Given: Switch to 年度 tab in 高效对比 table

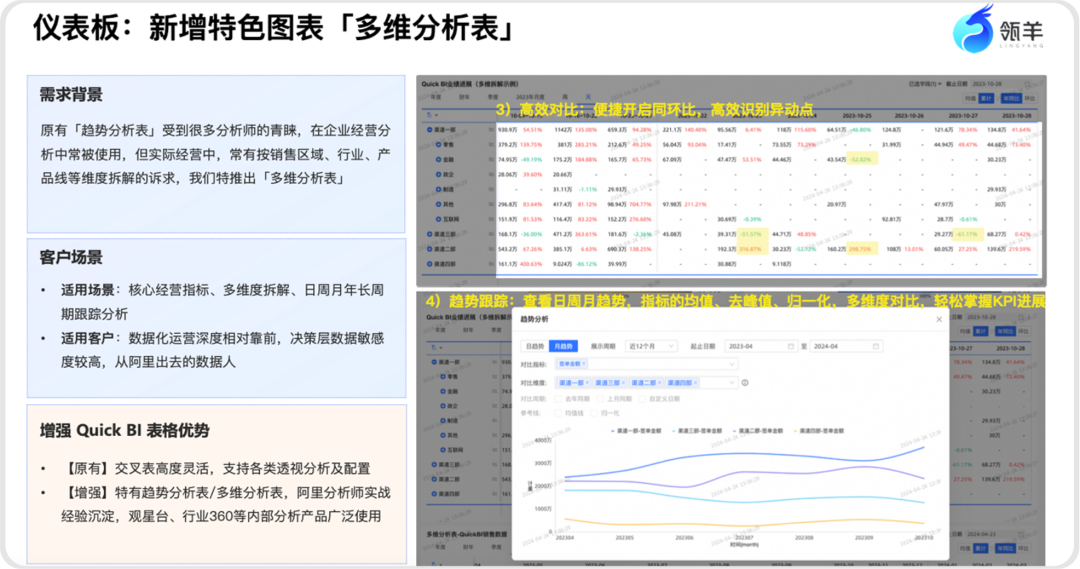Looking at the screenshot, I should [436, 98].
